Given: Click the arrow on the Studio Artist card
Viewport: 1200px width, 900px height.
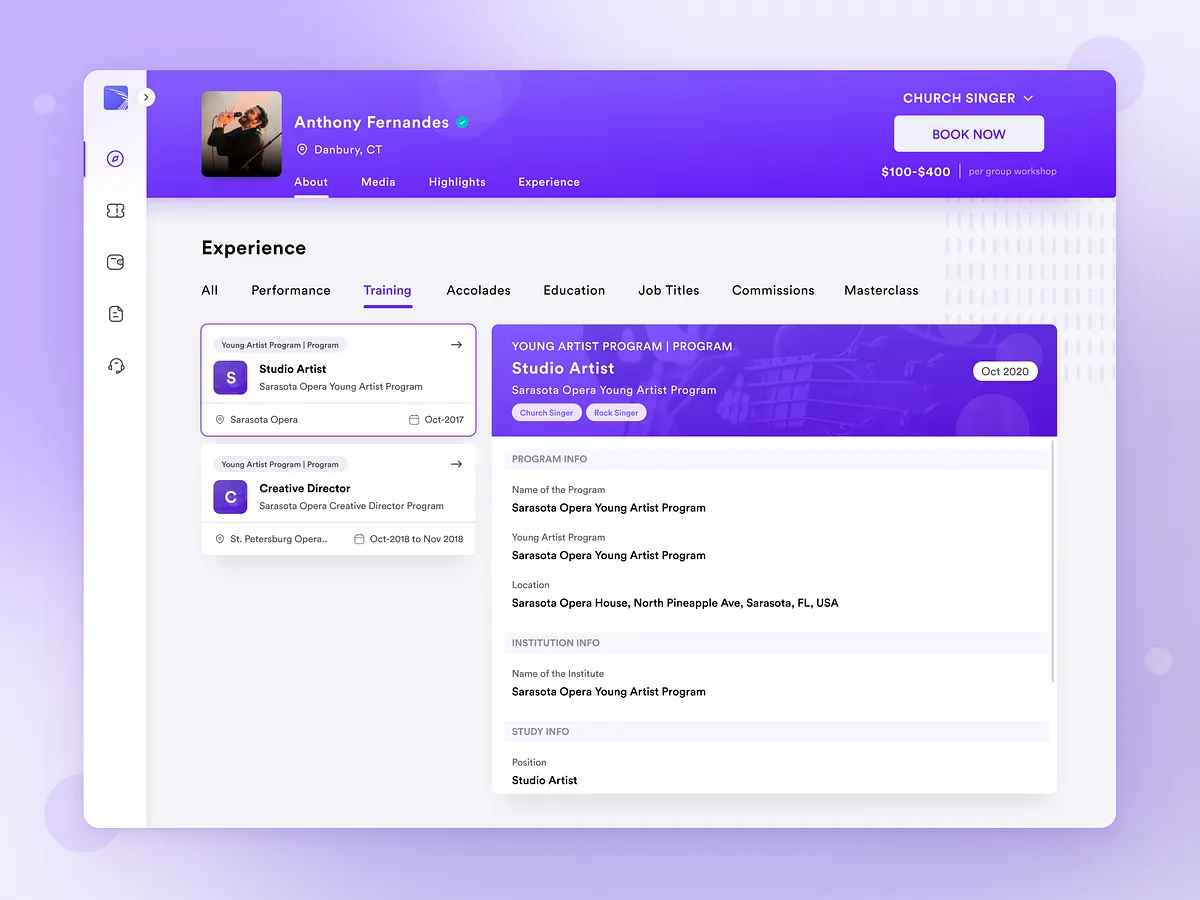Looking at the screenshot, I should (x=456, y=344).
